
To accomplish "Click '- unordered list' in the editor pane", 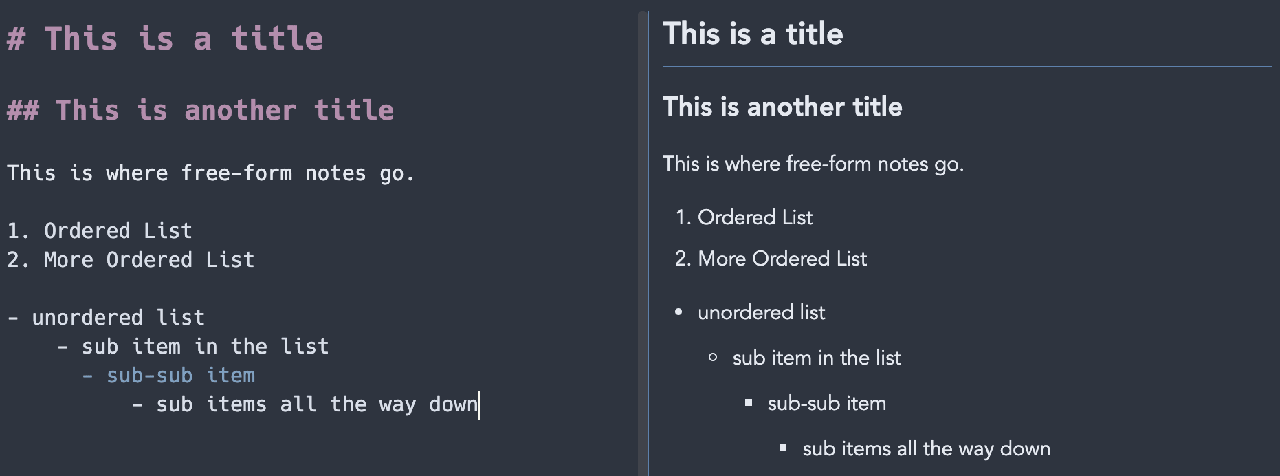I will click(106, 318).
